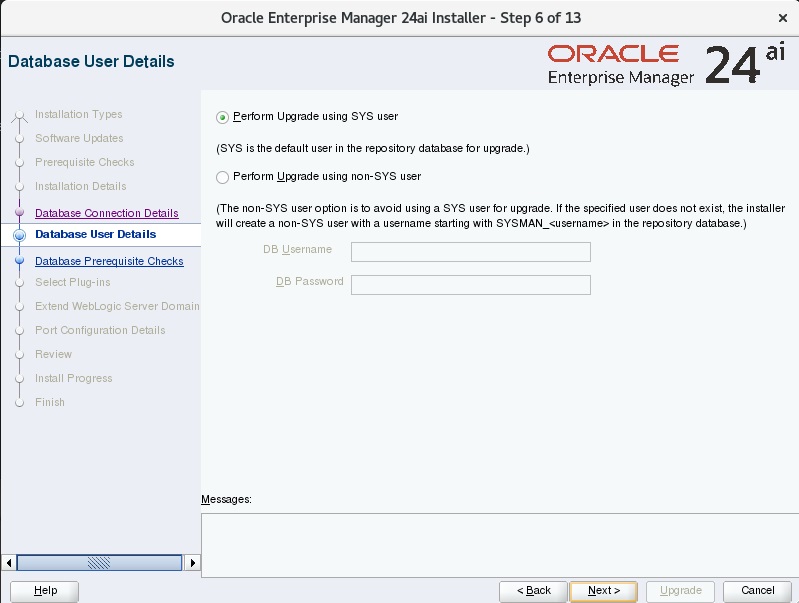Screen dimensions: 799x603
Task: Click the sidebar scroll left arrow
Action: 9,563
